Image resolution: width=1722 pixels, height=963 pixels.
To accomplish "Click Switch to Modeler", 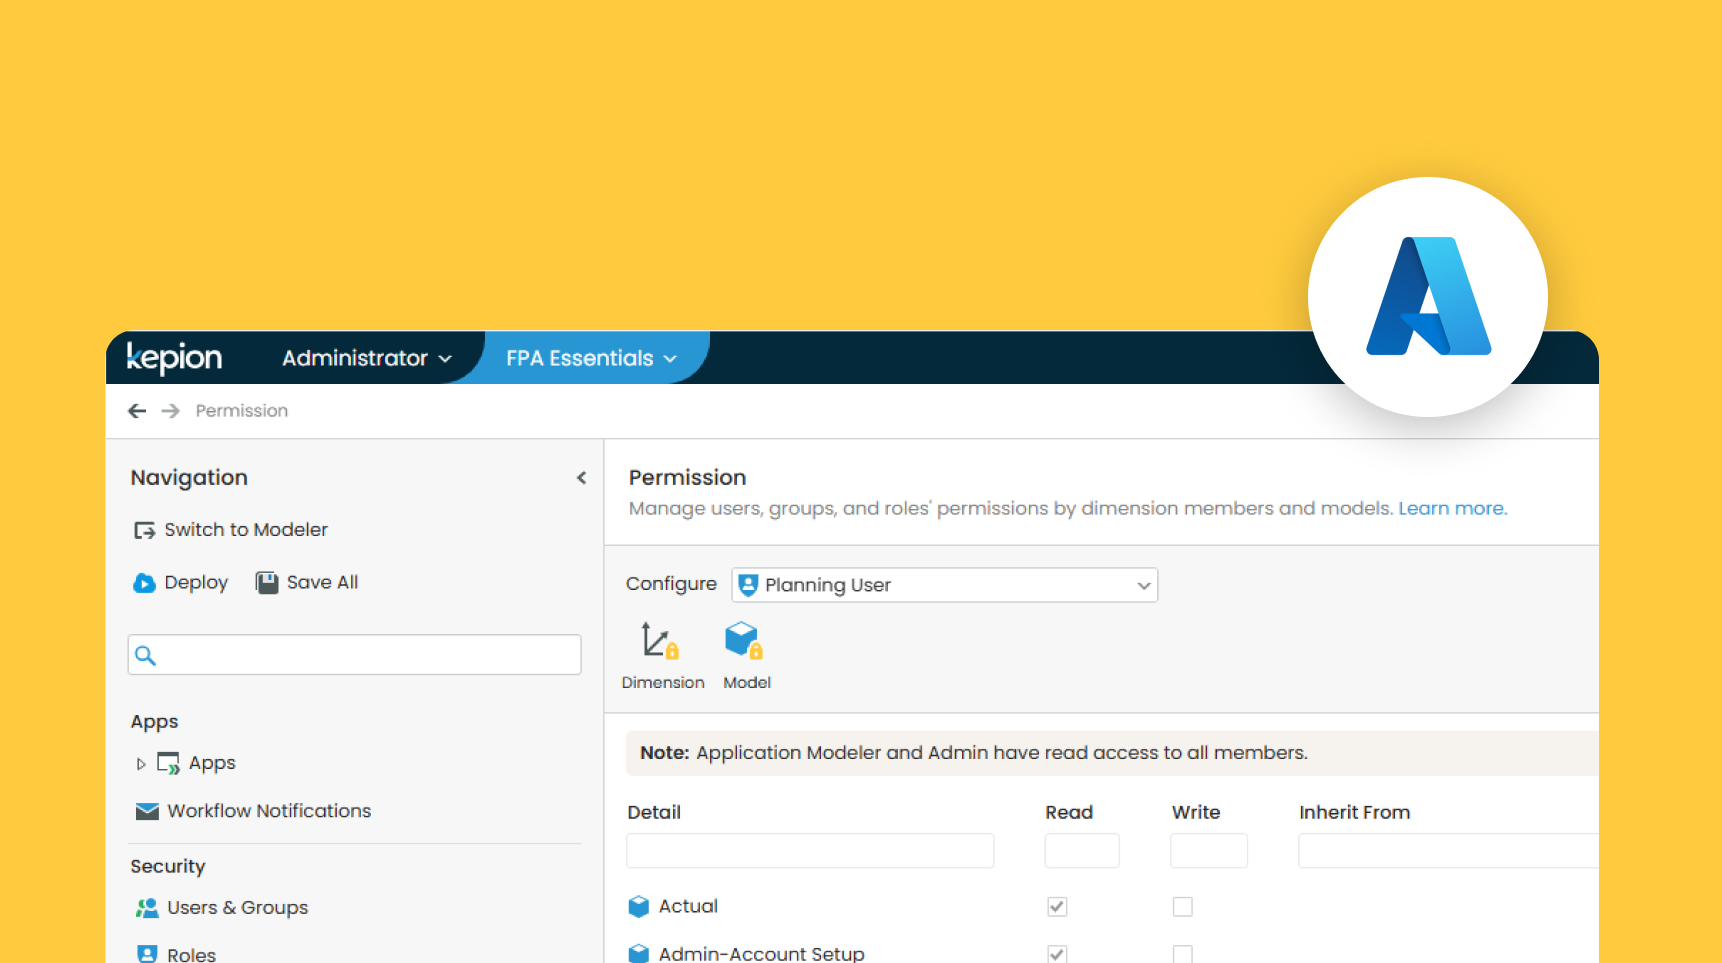I will click(245, 530).
